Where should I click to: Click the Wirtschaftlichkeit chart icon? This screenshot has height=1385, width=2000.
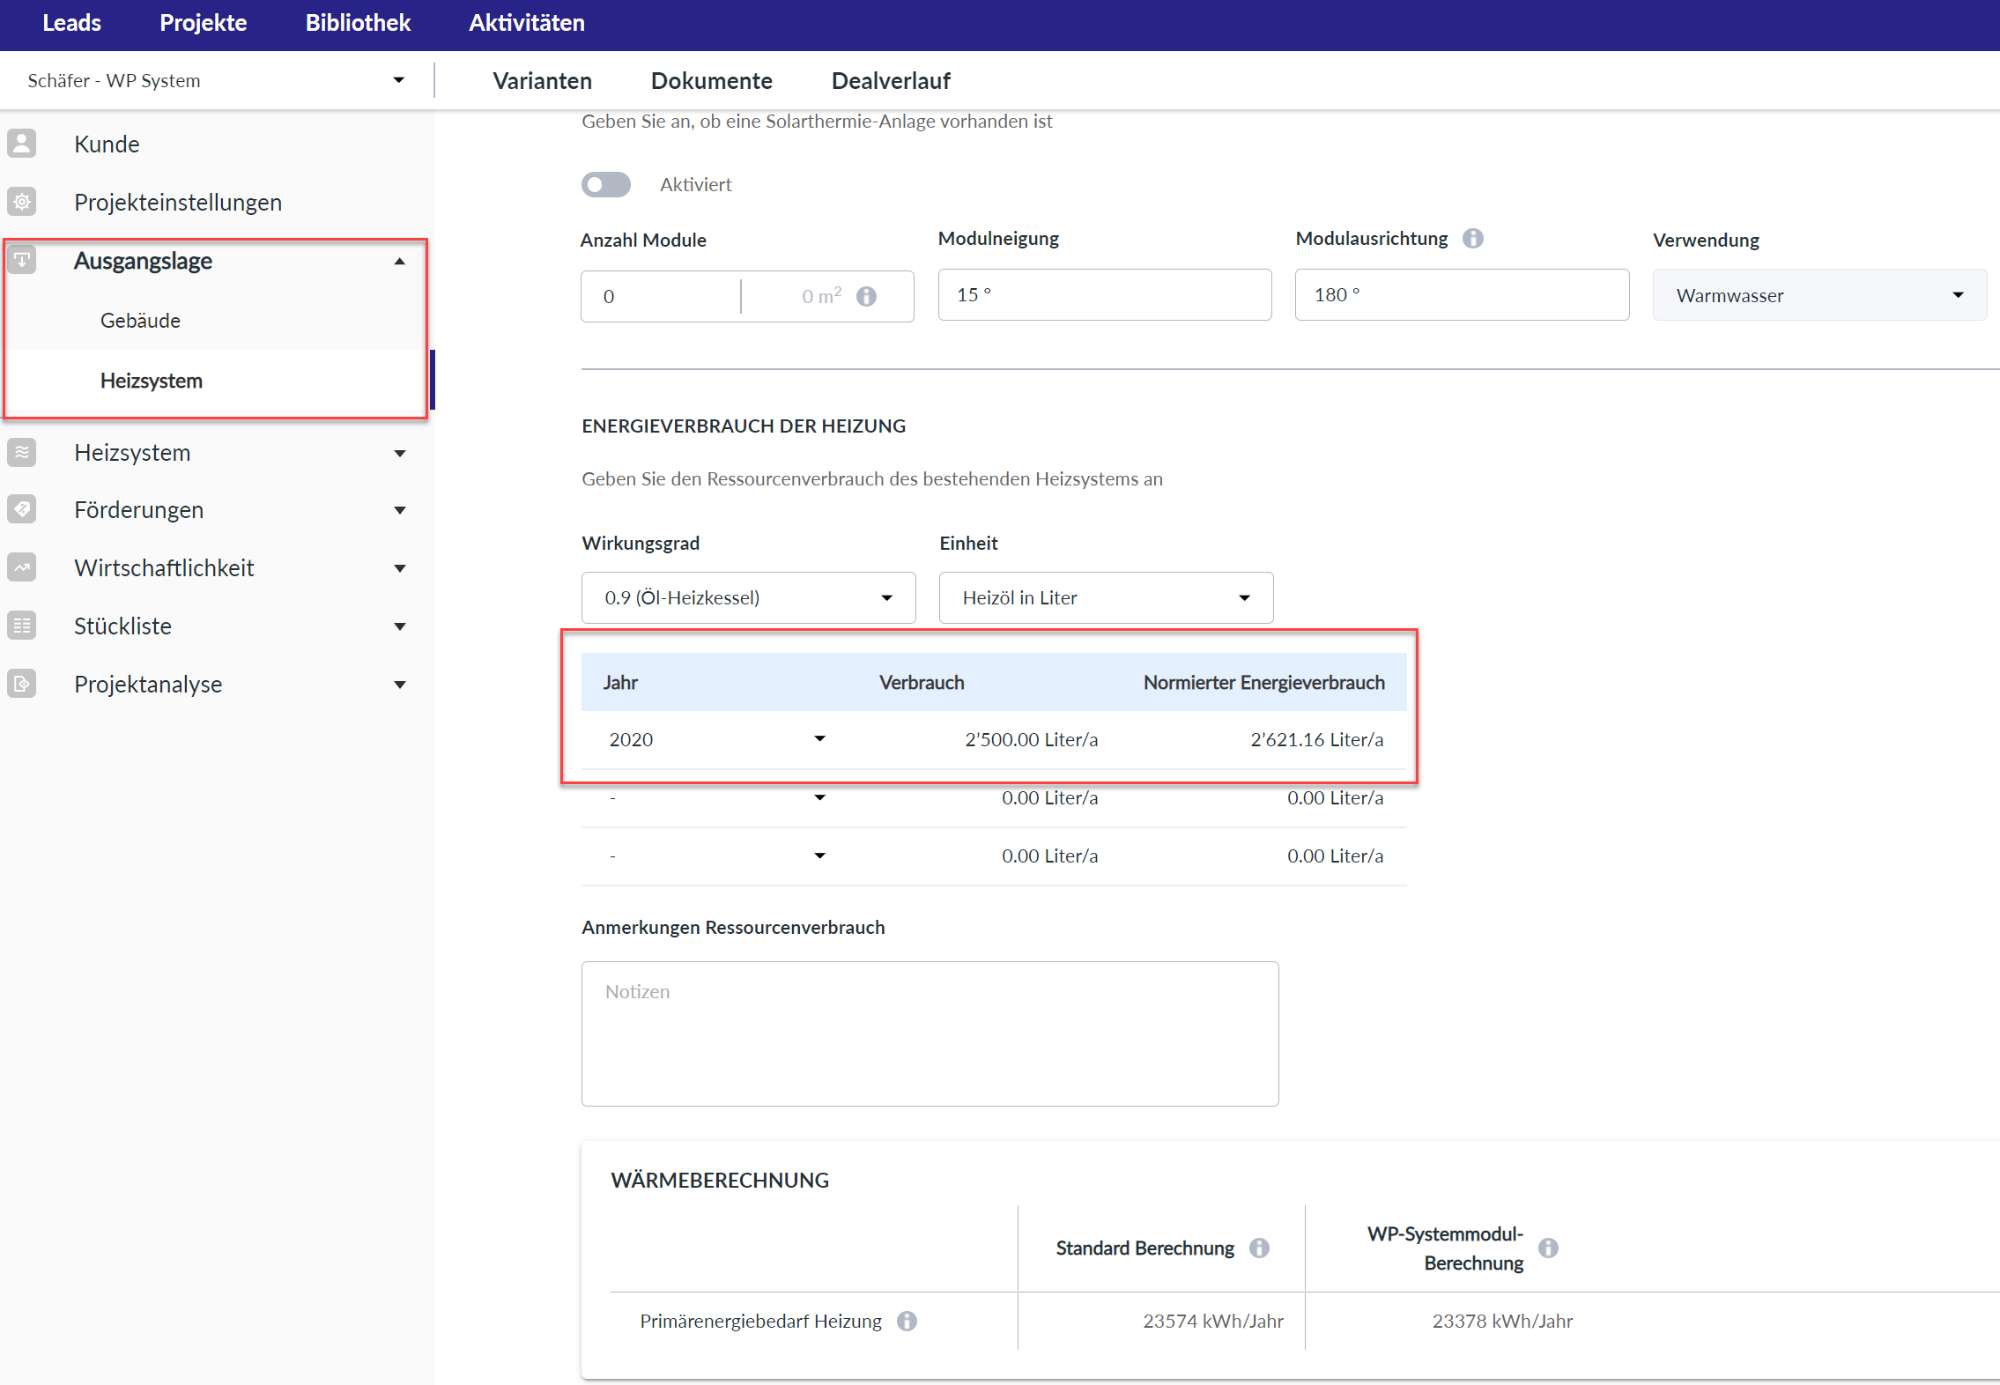tap(22, 567)
